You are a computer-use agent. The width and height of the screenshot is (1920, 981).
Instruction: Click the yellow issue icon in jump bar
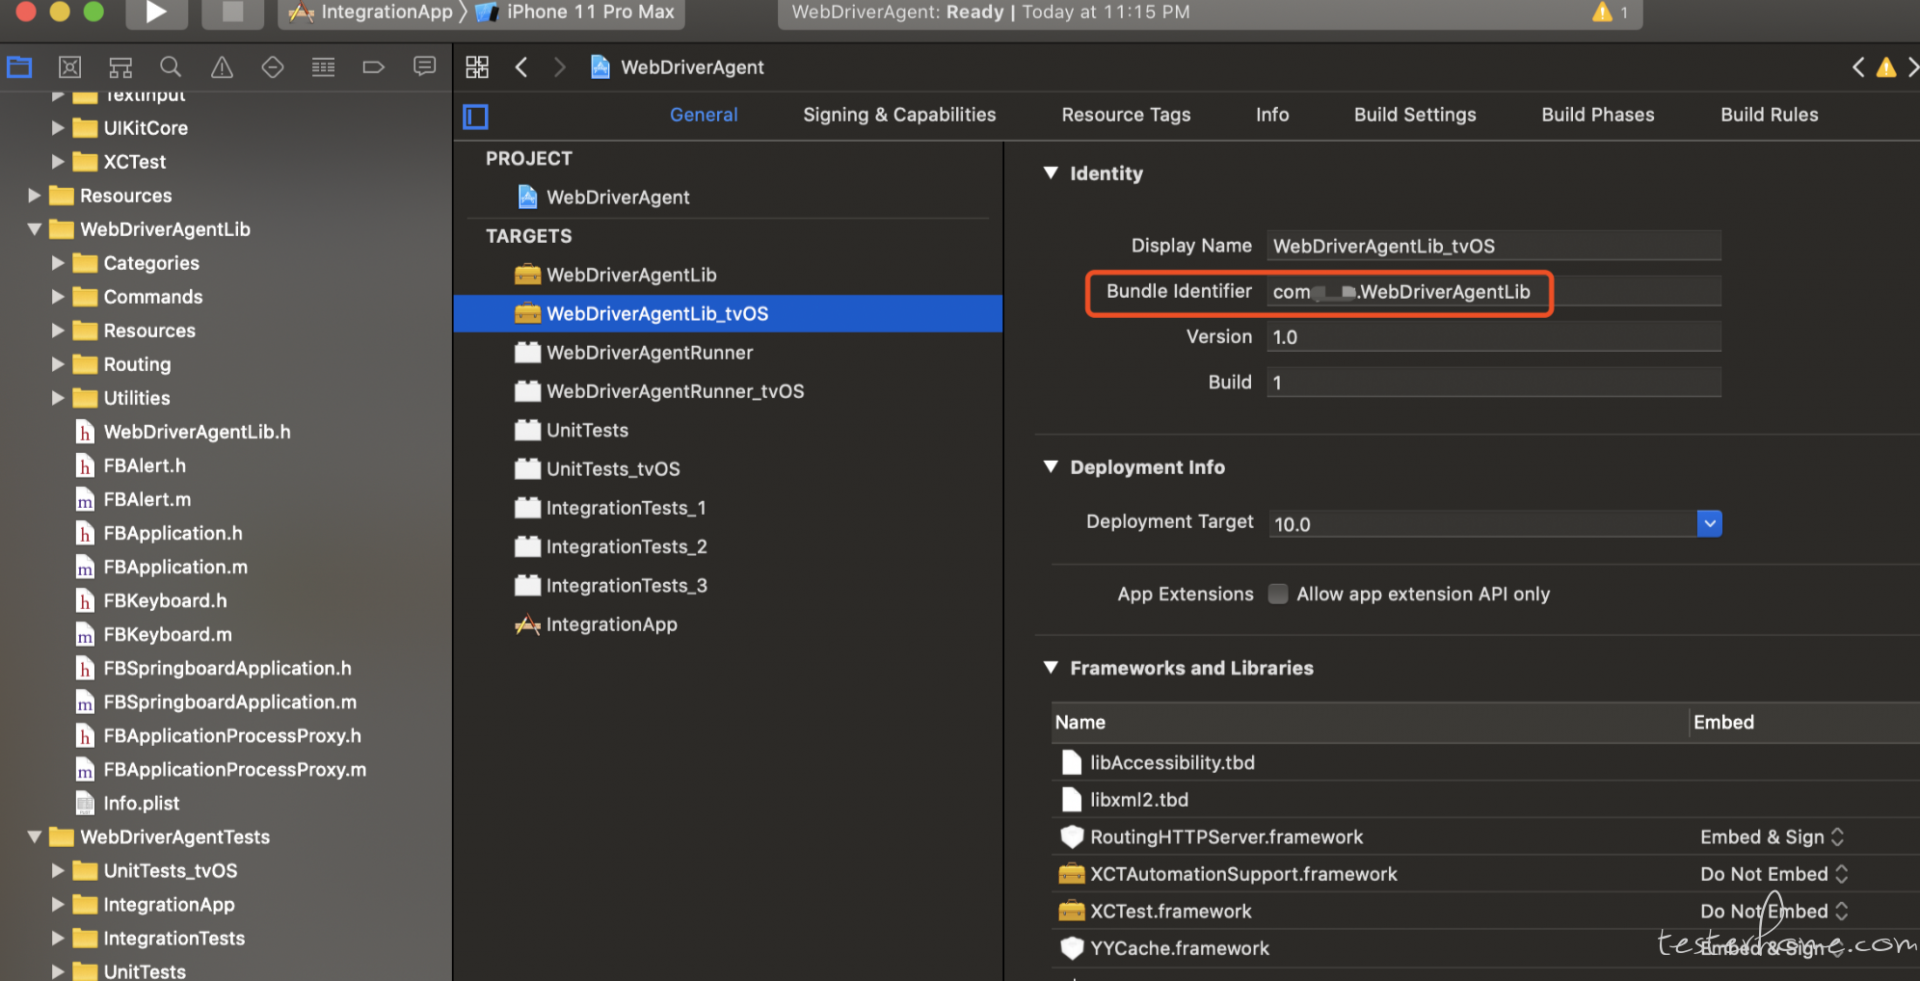tap(1886, 67)
